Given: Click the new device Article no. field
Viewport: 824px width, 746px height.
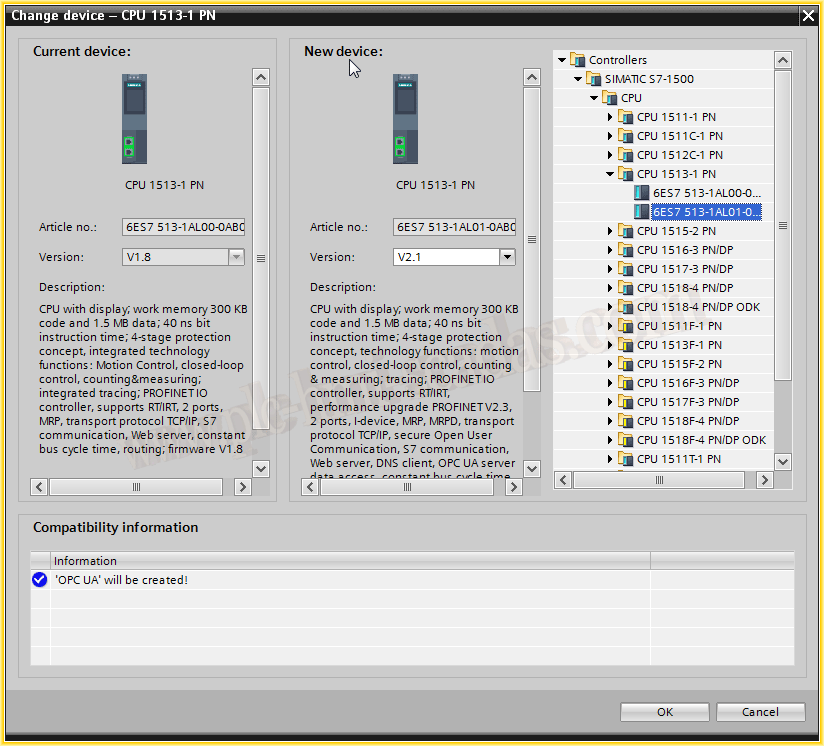Looking at the screenshot, I should 454,227.
